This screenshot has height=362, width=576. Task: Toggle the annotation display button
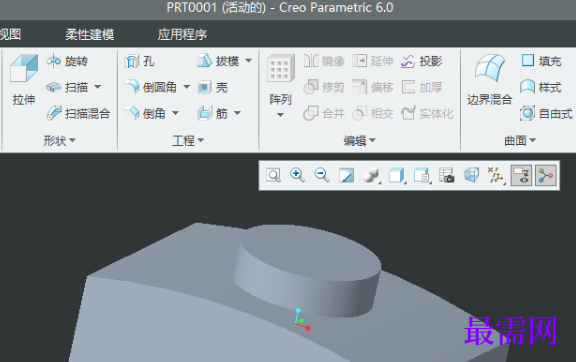click(521, 175)
